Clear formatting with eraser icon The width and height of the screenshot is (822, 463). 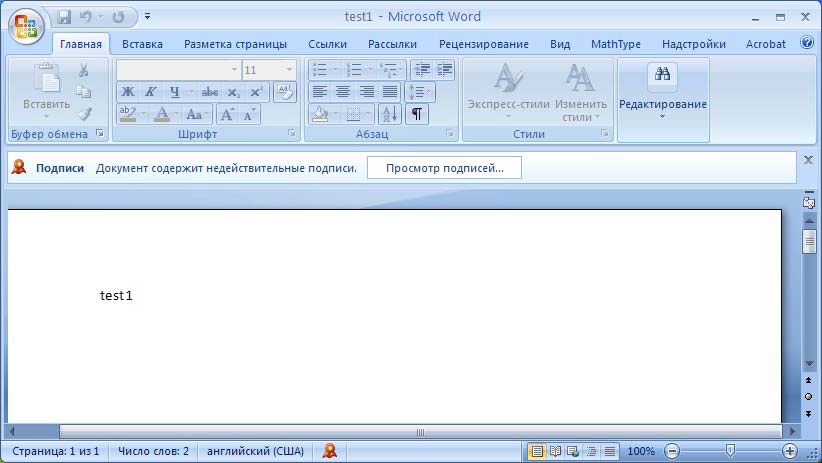(285, 92)
